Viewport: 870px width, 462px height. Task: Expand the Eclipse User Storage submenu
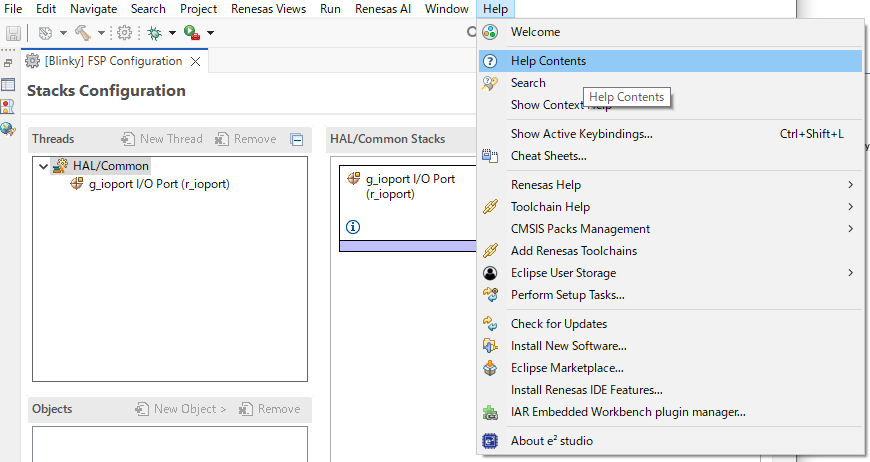[670, 273]
